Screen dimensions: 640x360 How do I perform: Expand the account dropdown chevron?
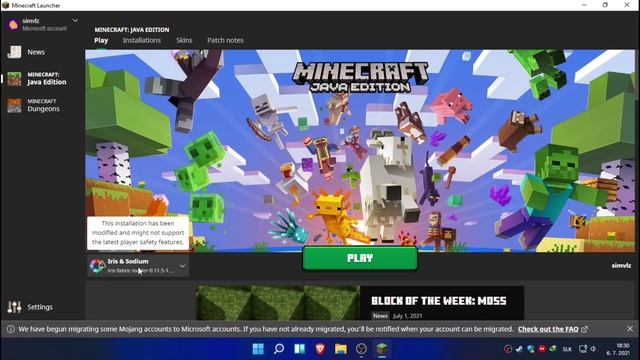75,20
